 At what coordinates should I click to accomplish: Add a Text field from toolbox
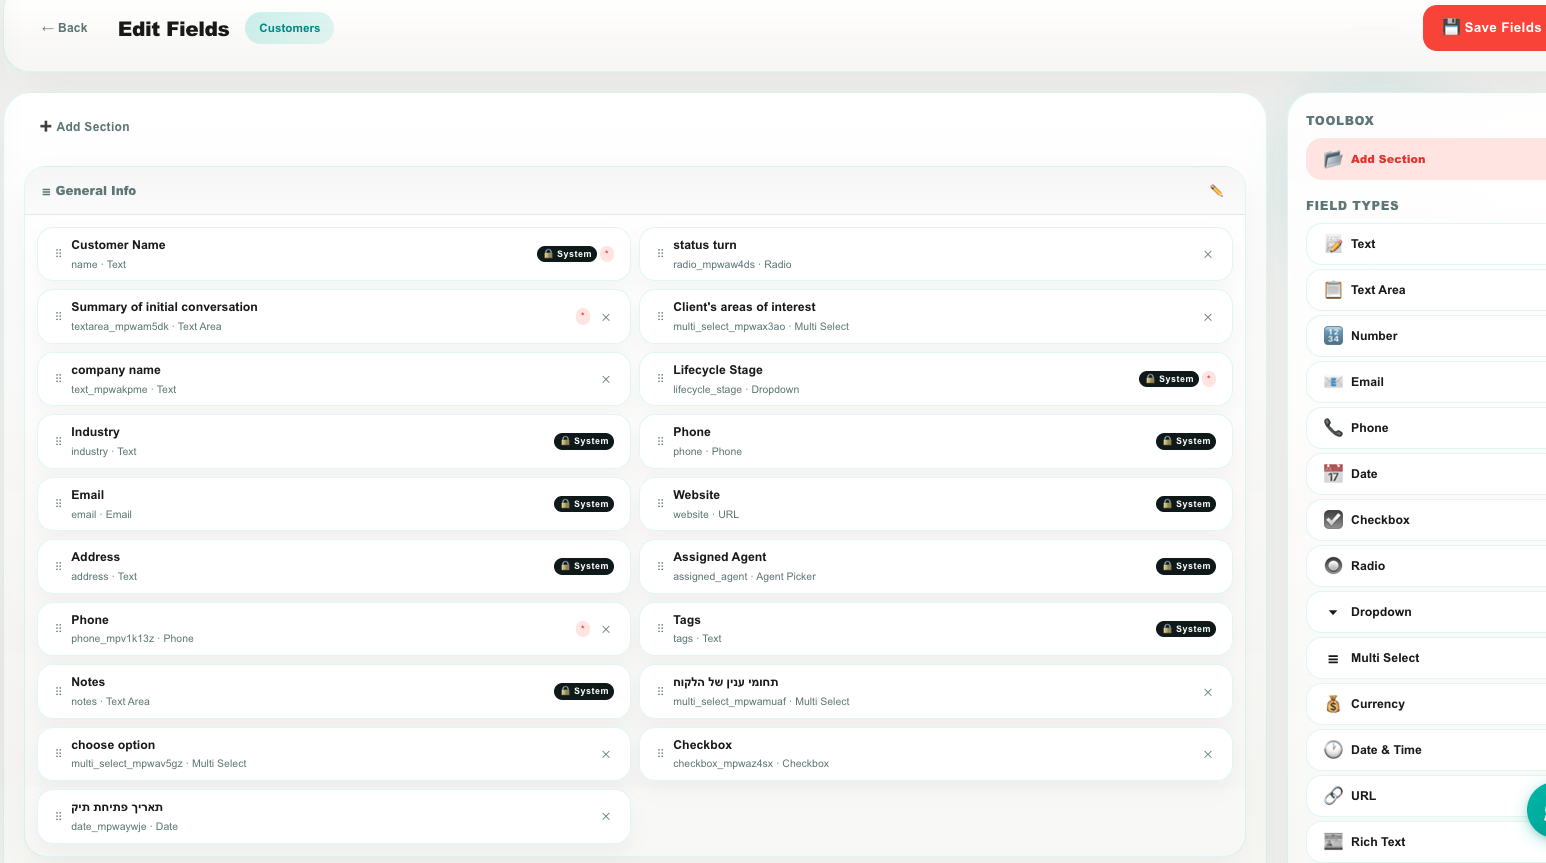[x=1426, y=244]
